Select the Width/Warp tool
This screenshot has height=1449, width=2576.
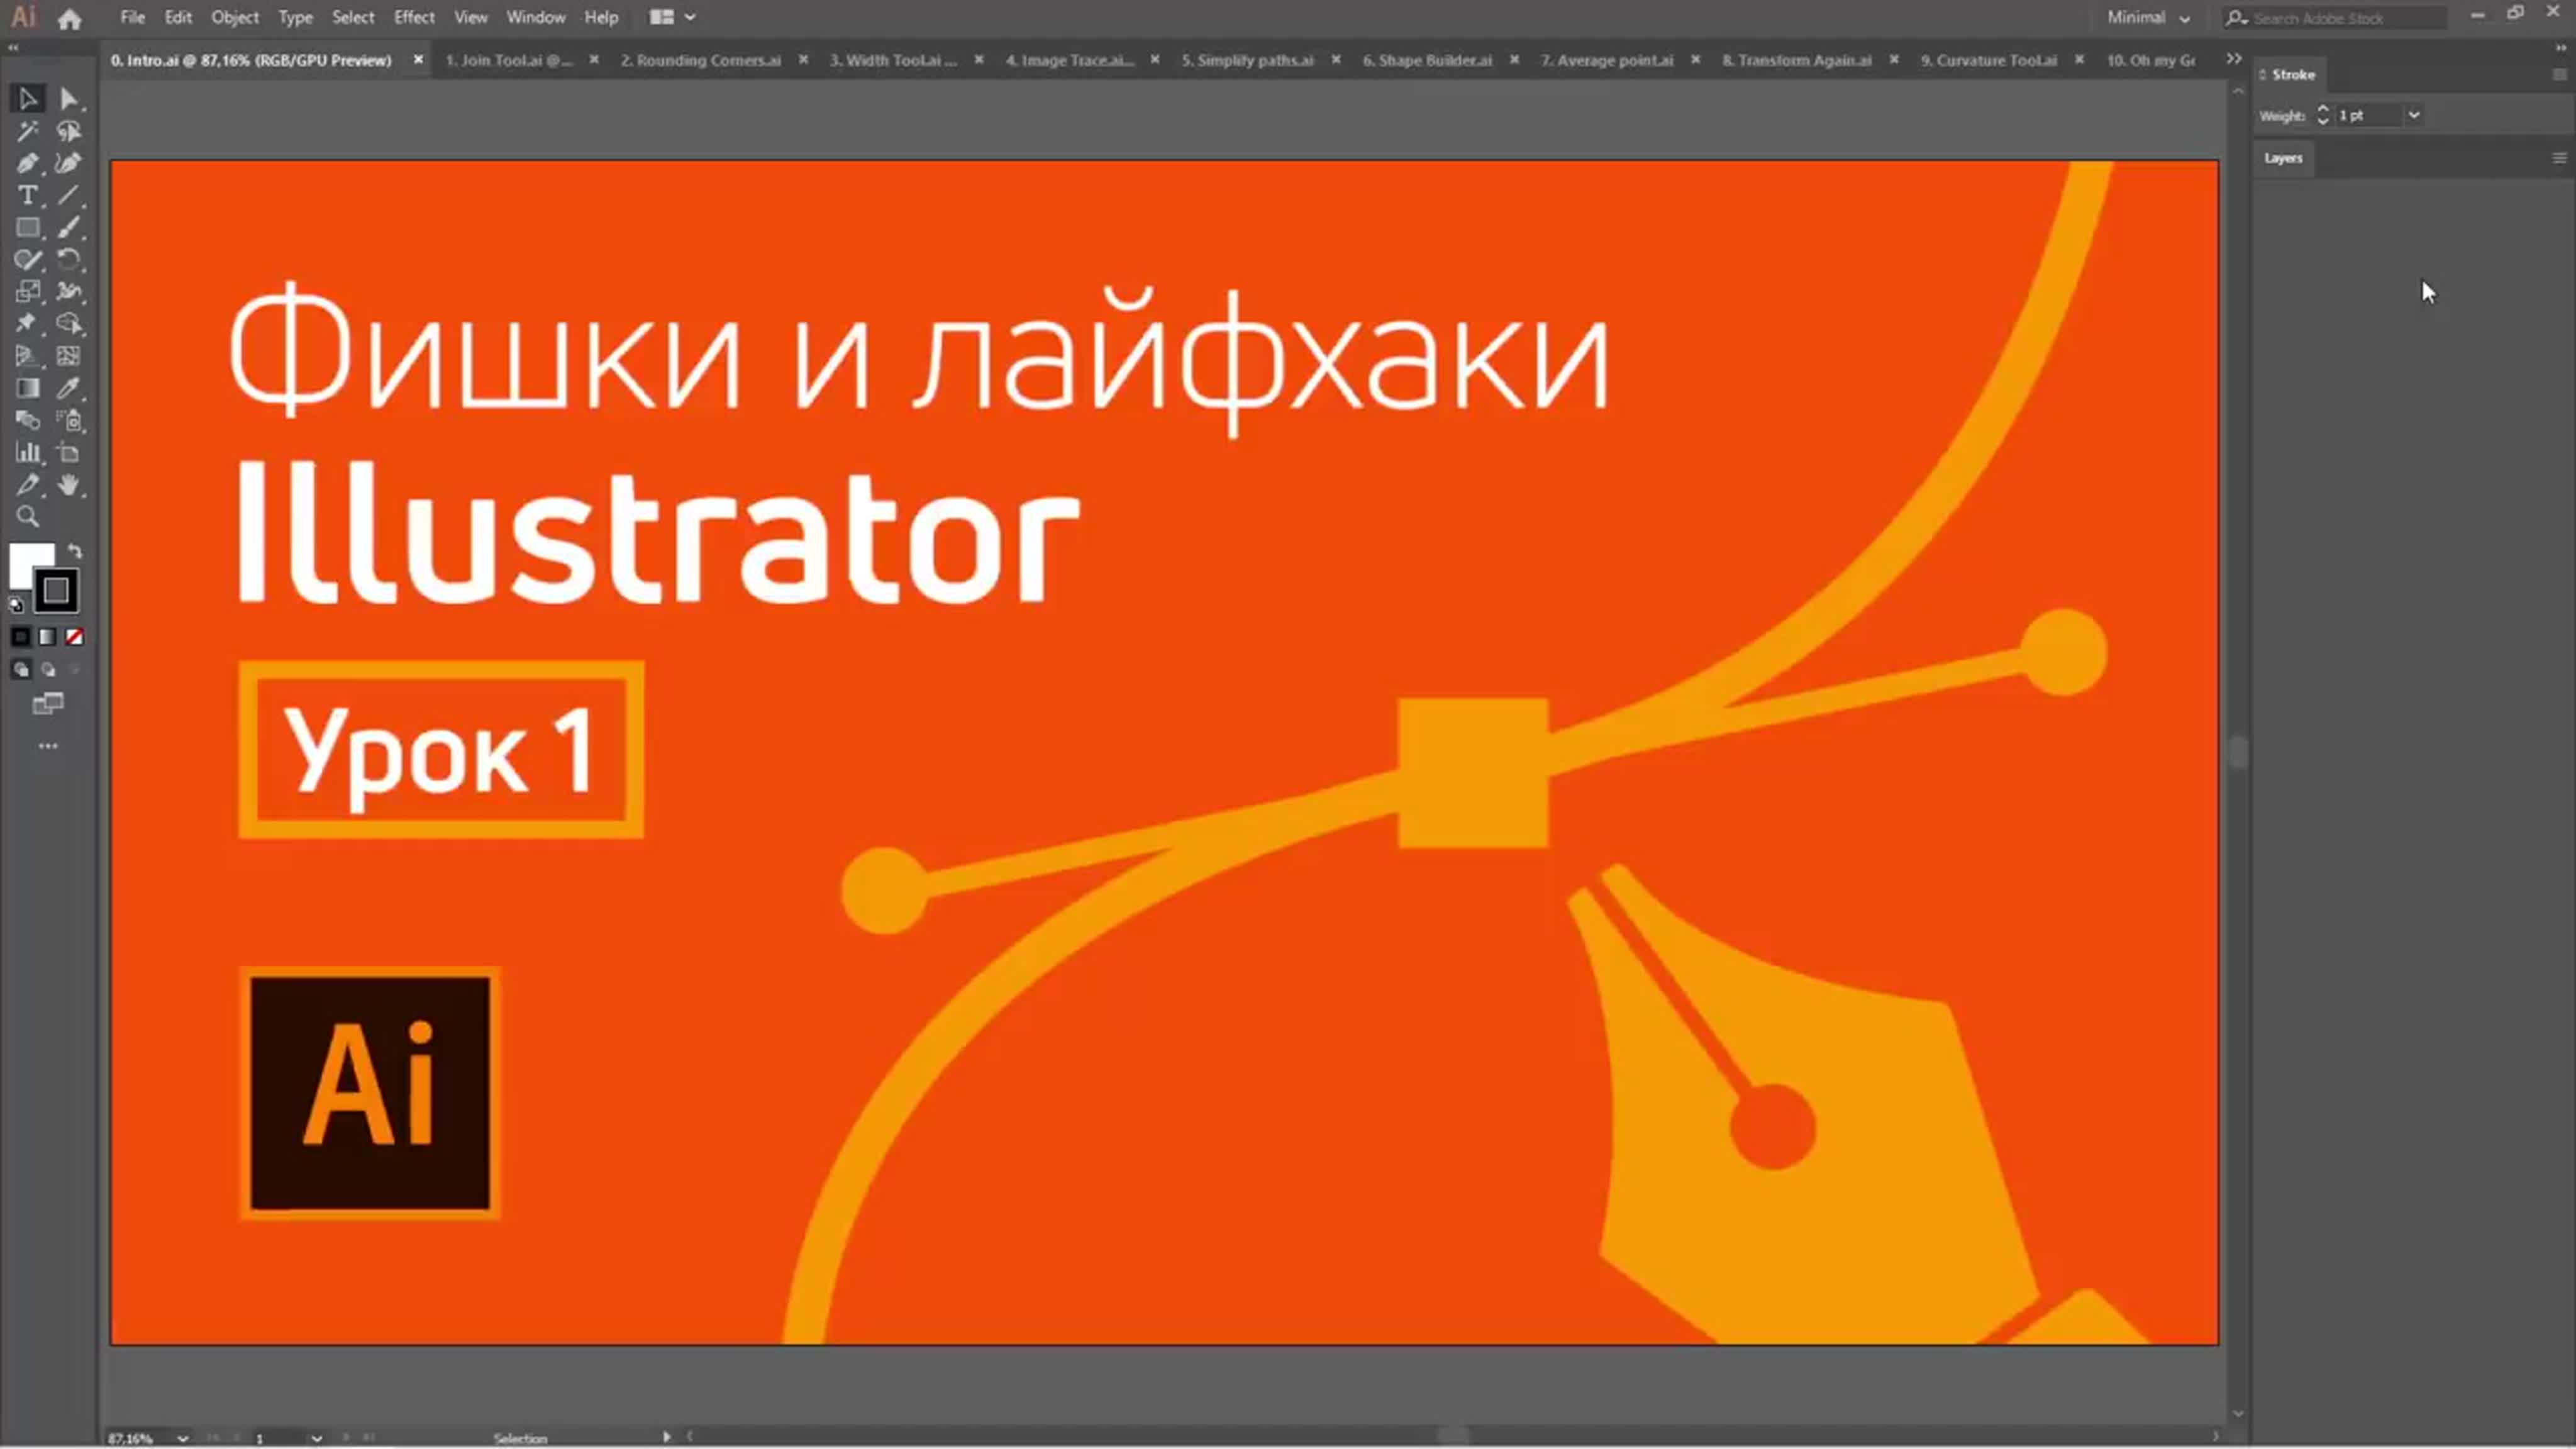[68, 292]
